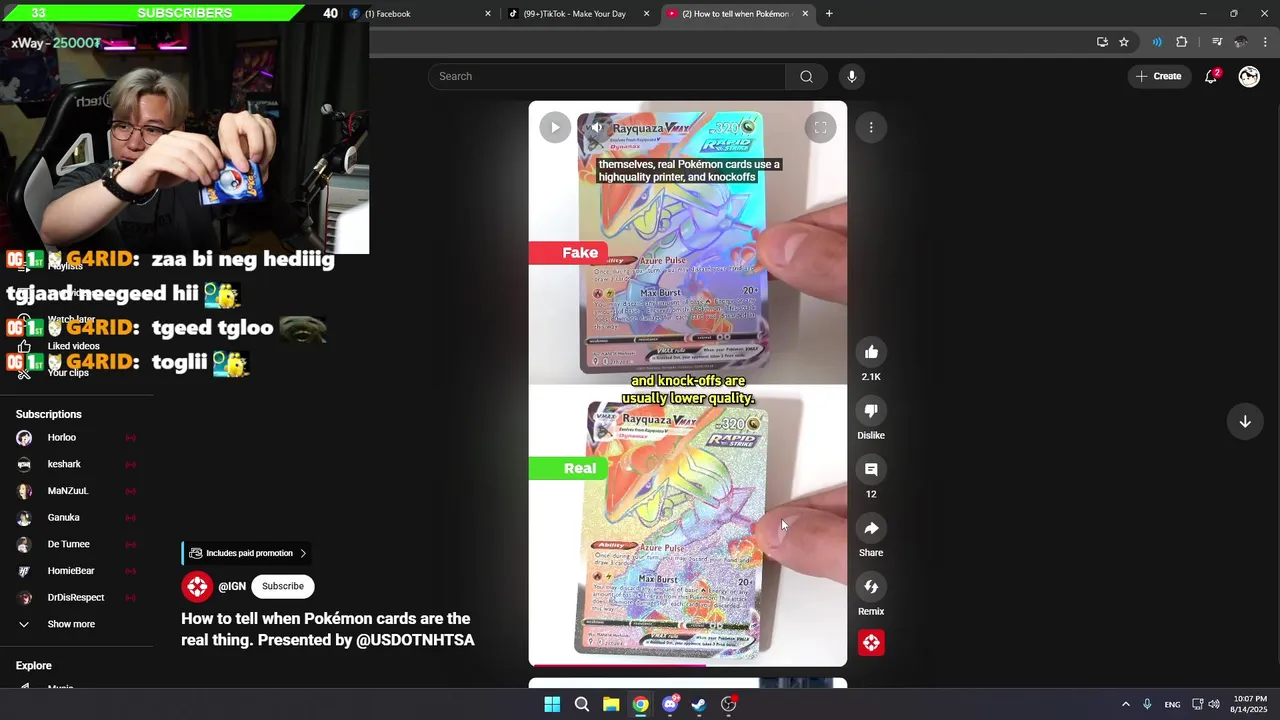1280x720 pixels.
Task: Share this YouTube Short
Action: 871,528
